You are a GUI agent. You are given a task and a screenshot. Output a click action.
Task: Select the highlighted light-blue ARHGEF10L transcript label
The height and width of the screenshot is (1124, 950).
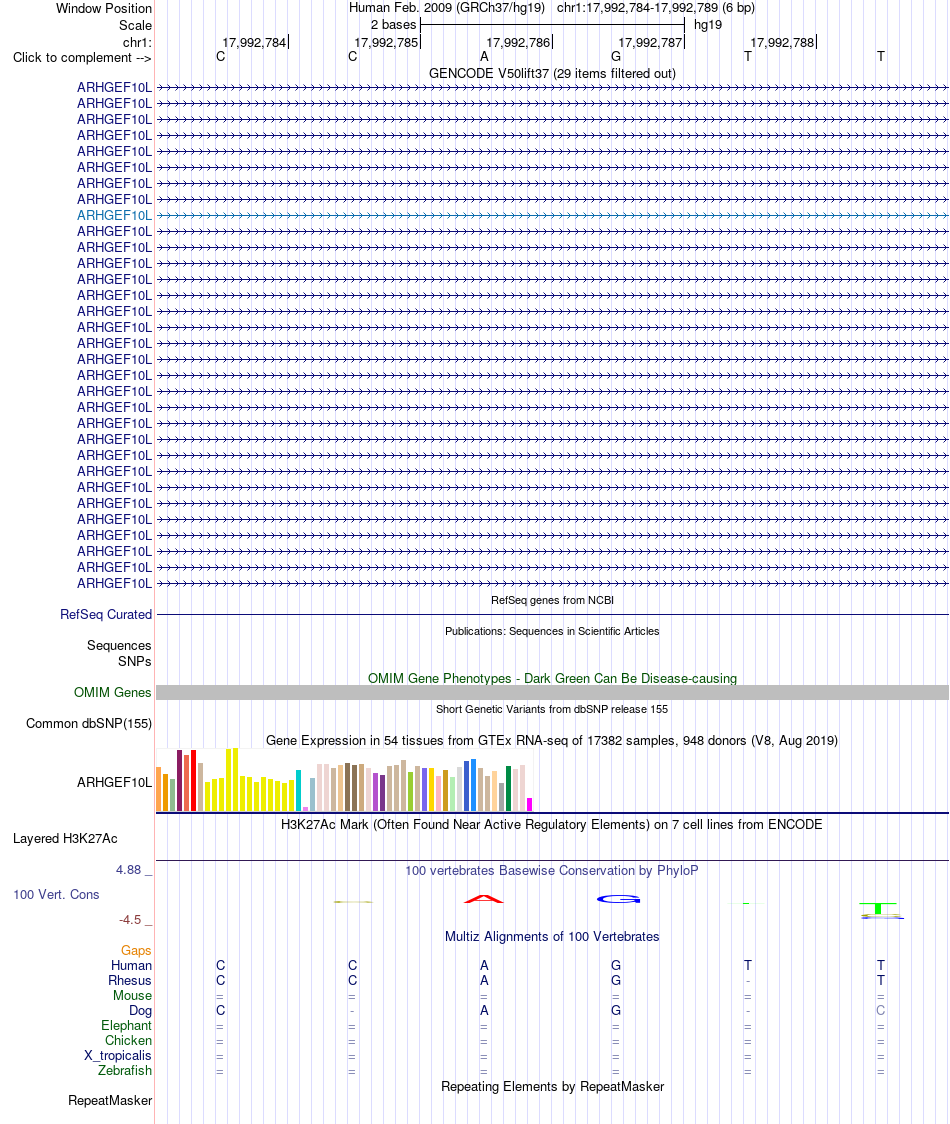(x=115, y=215)
